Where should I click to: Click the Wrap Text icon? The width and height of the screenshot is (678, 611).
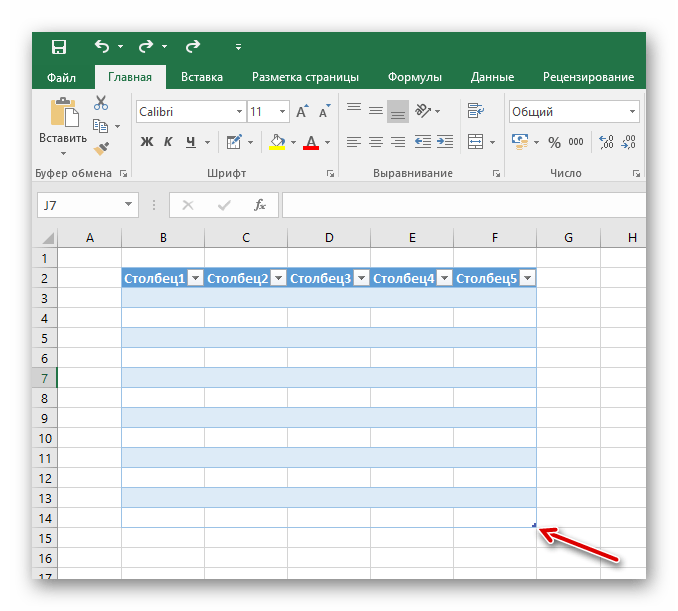[475, 111]
